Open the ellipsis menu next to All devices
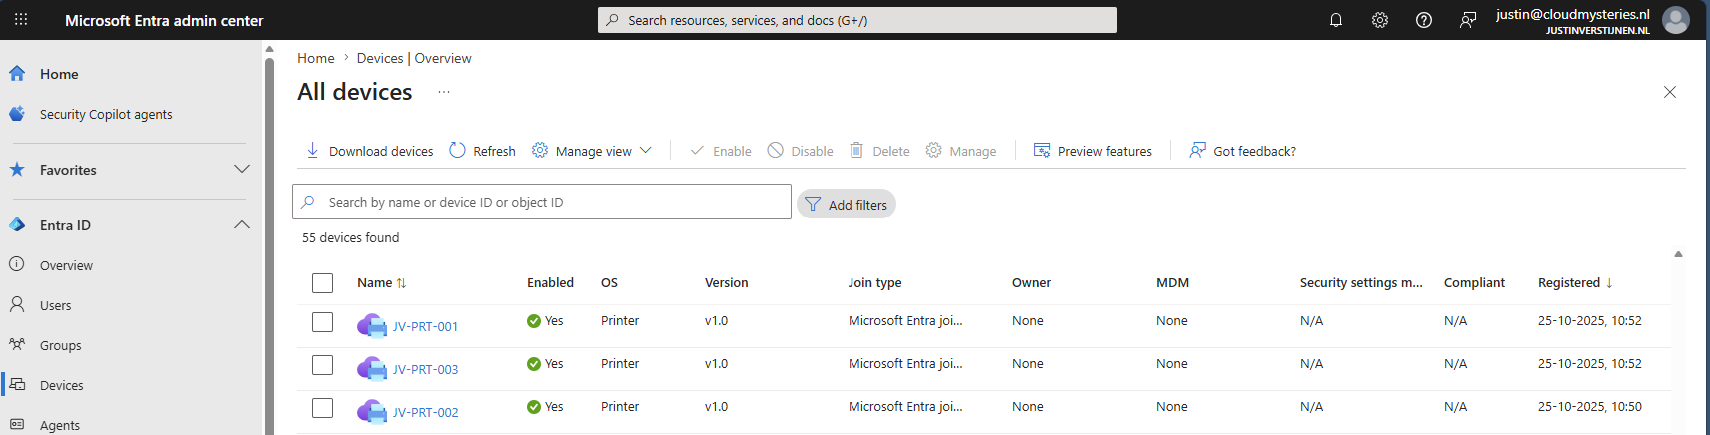This screenshot has height=435, width=1710. 444,92
